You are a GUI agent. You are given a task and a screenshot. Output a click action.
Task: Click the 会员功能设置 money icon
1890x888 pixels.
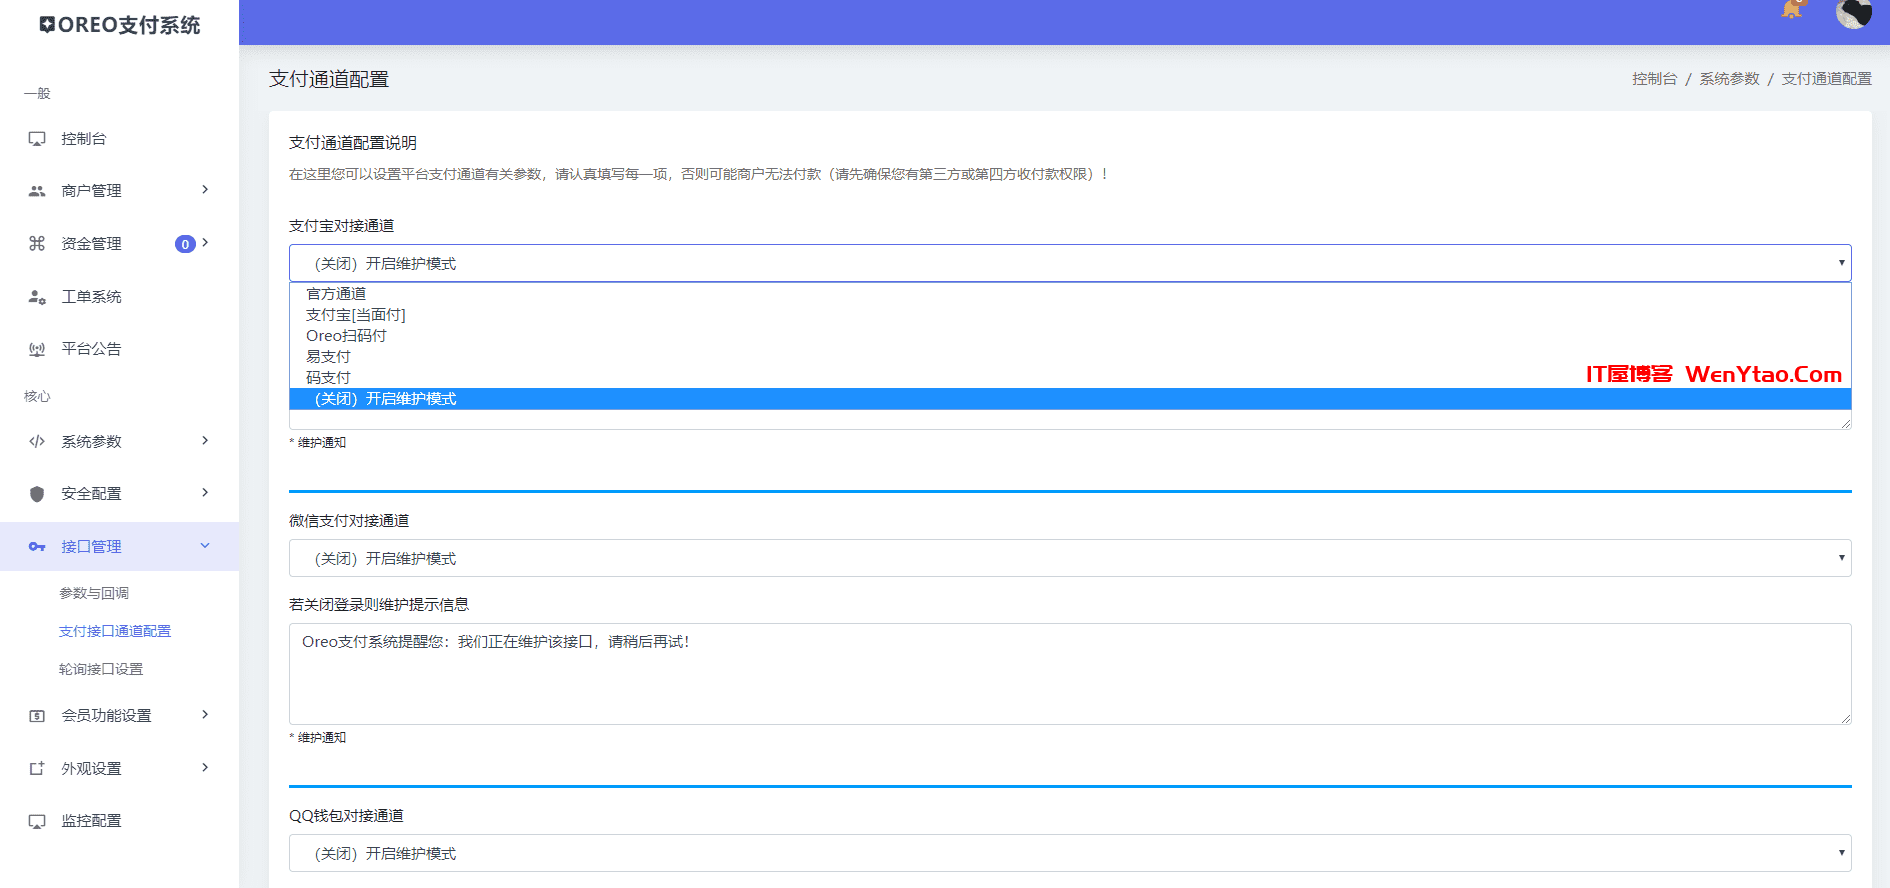click(37, 716)
